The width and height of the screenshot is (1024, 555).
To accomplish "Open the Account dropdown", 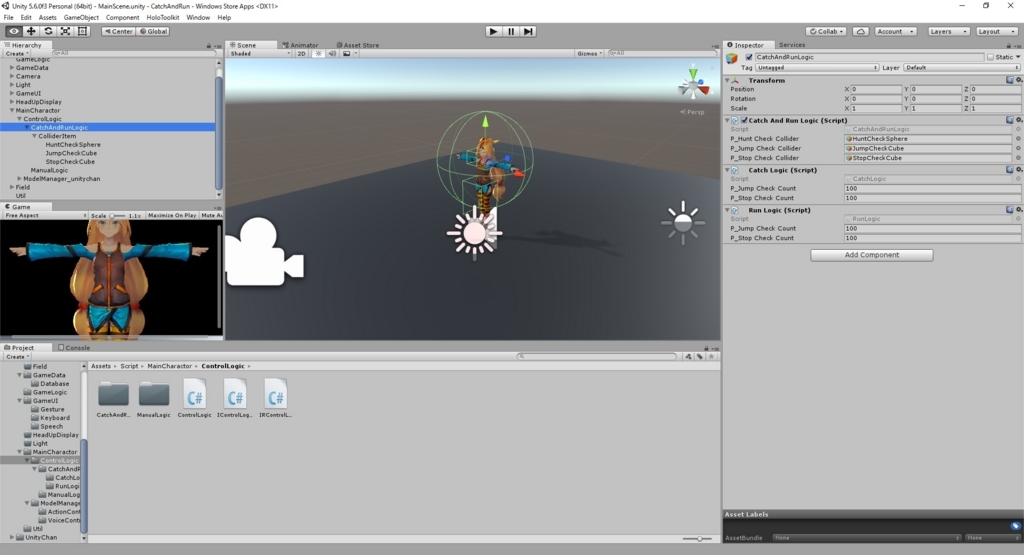I will click(895, 31).
